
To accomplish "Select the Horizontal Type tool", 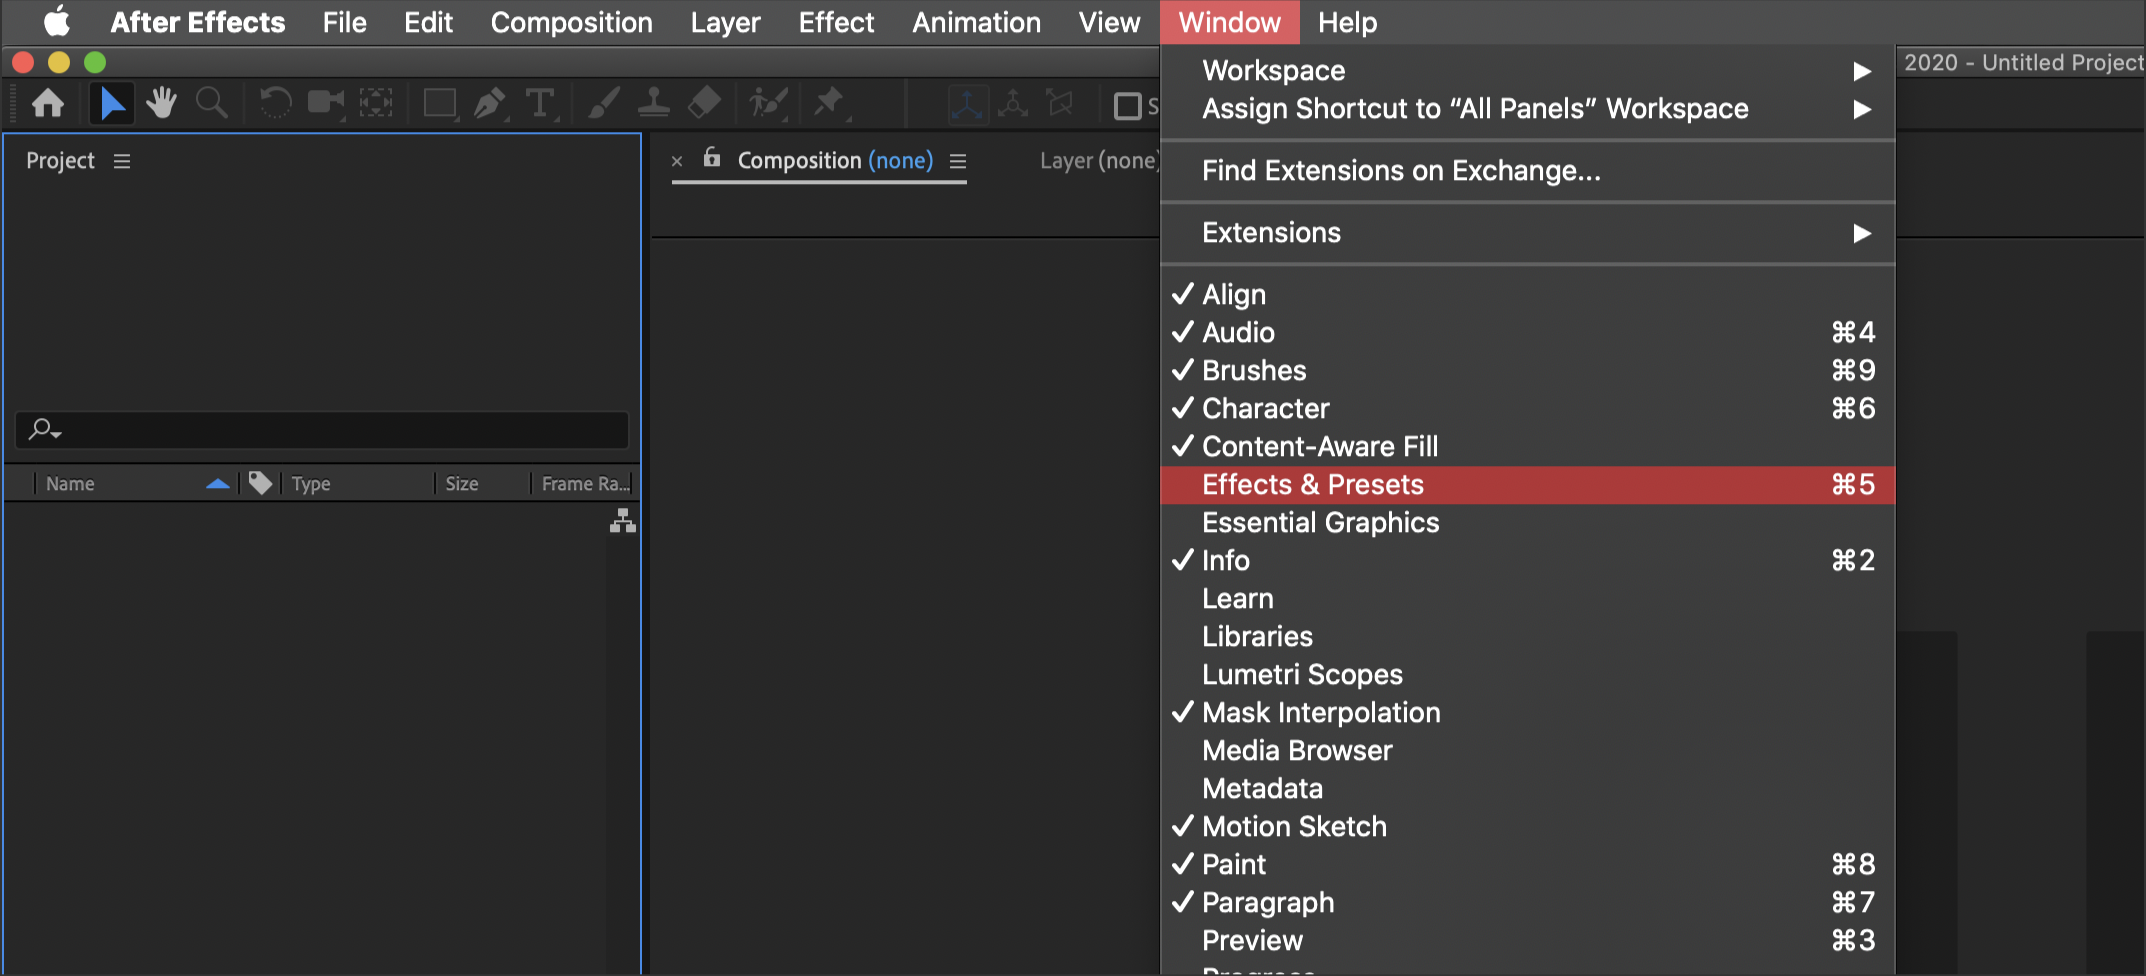I will (x=540, y=103).
